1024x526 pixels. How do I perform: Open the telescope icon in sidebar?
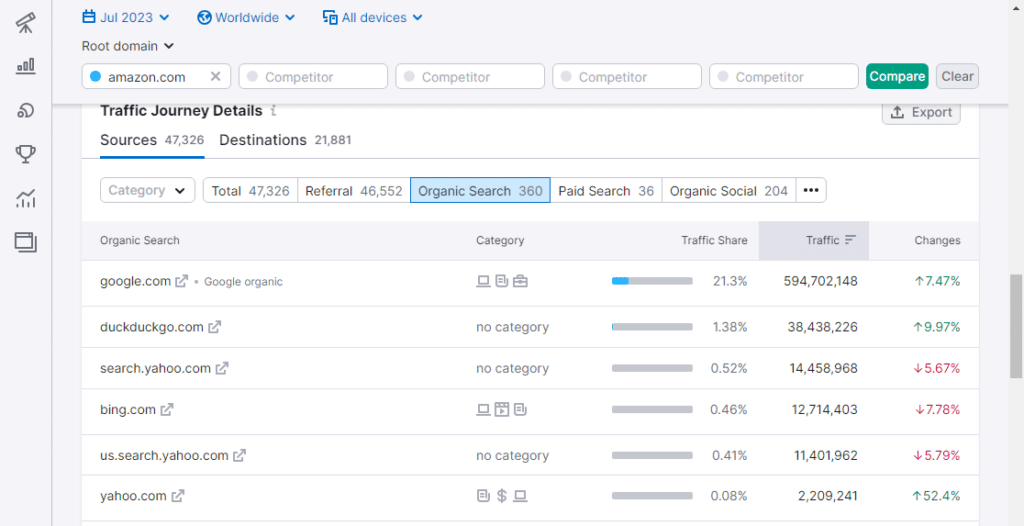pos(25,24)
